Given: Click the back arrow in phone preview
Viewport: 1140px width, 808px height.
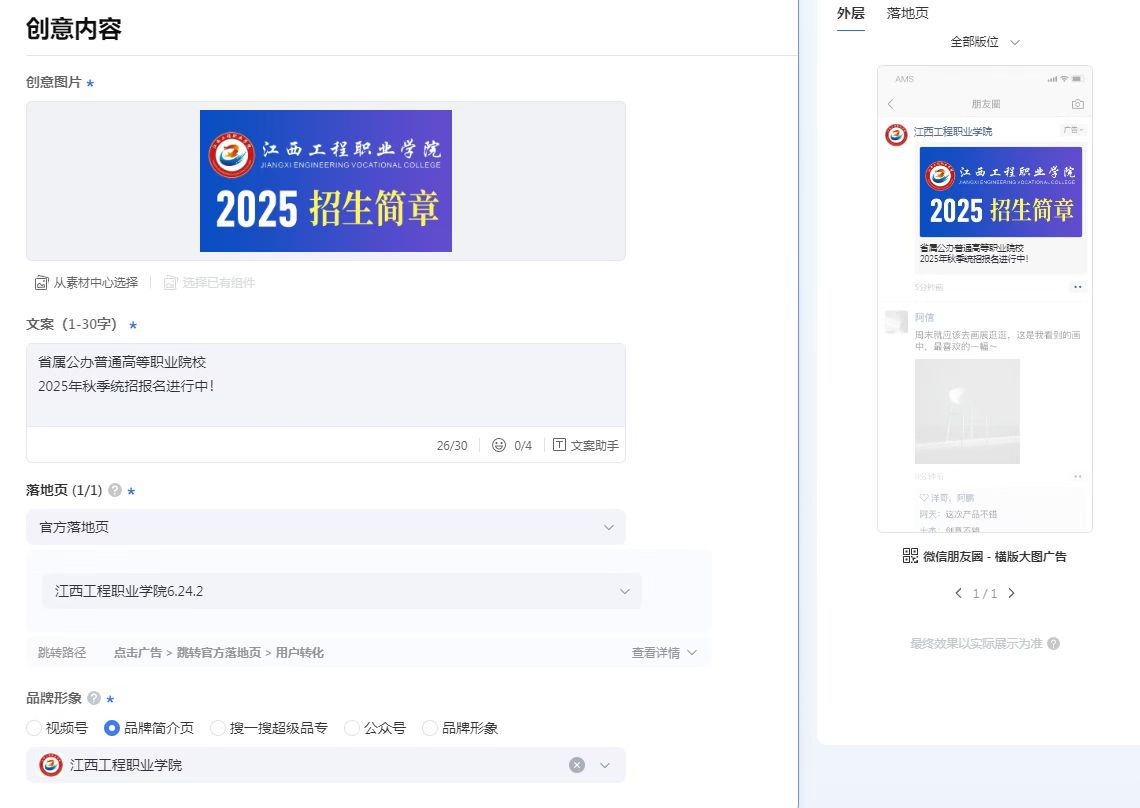Looking at the screenshot, I should click(891, 104).
